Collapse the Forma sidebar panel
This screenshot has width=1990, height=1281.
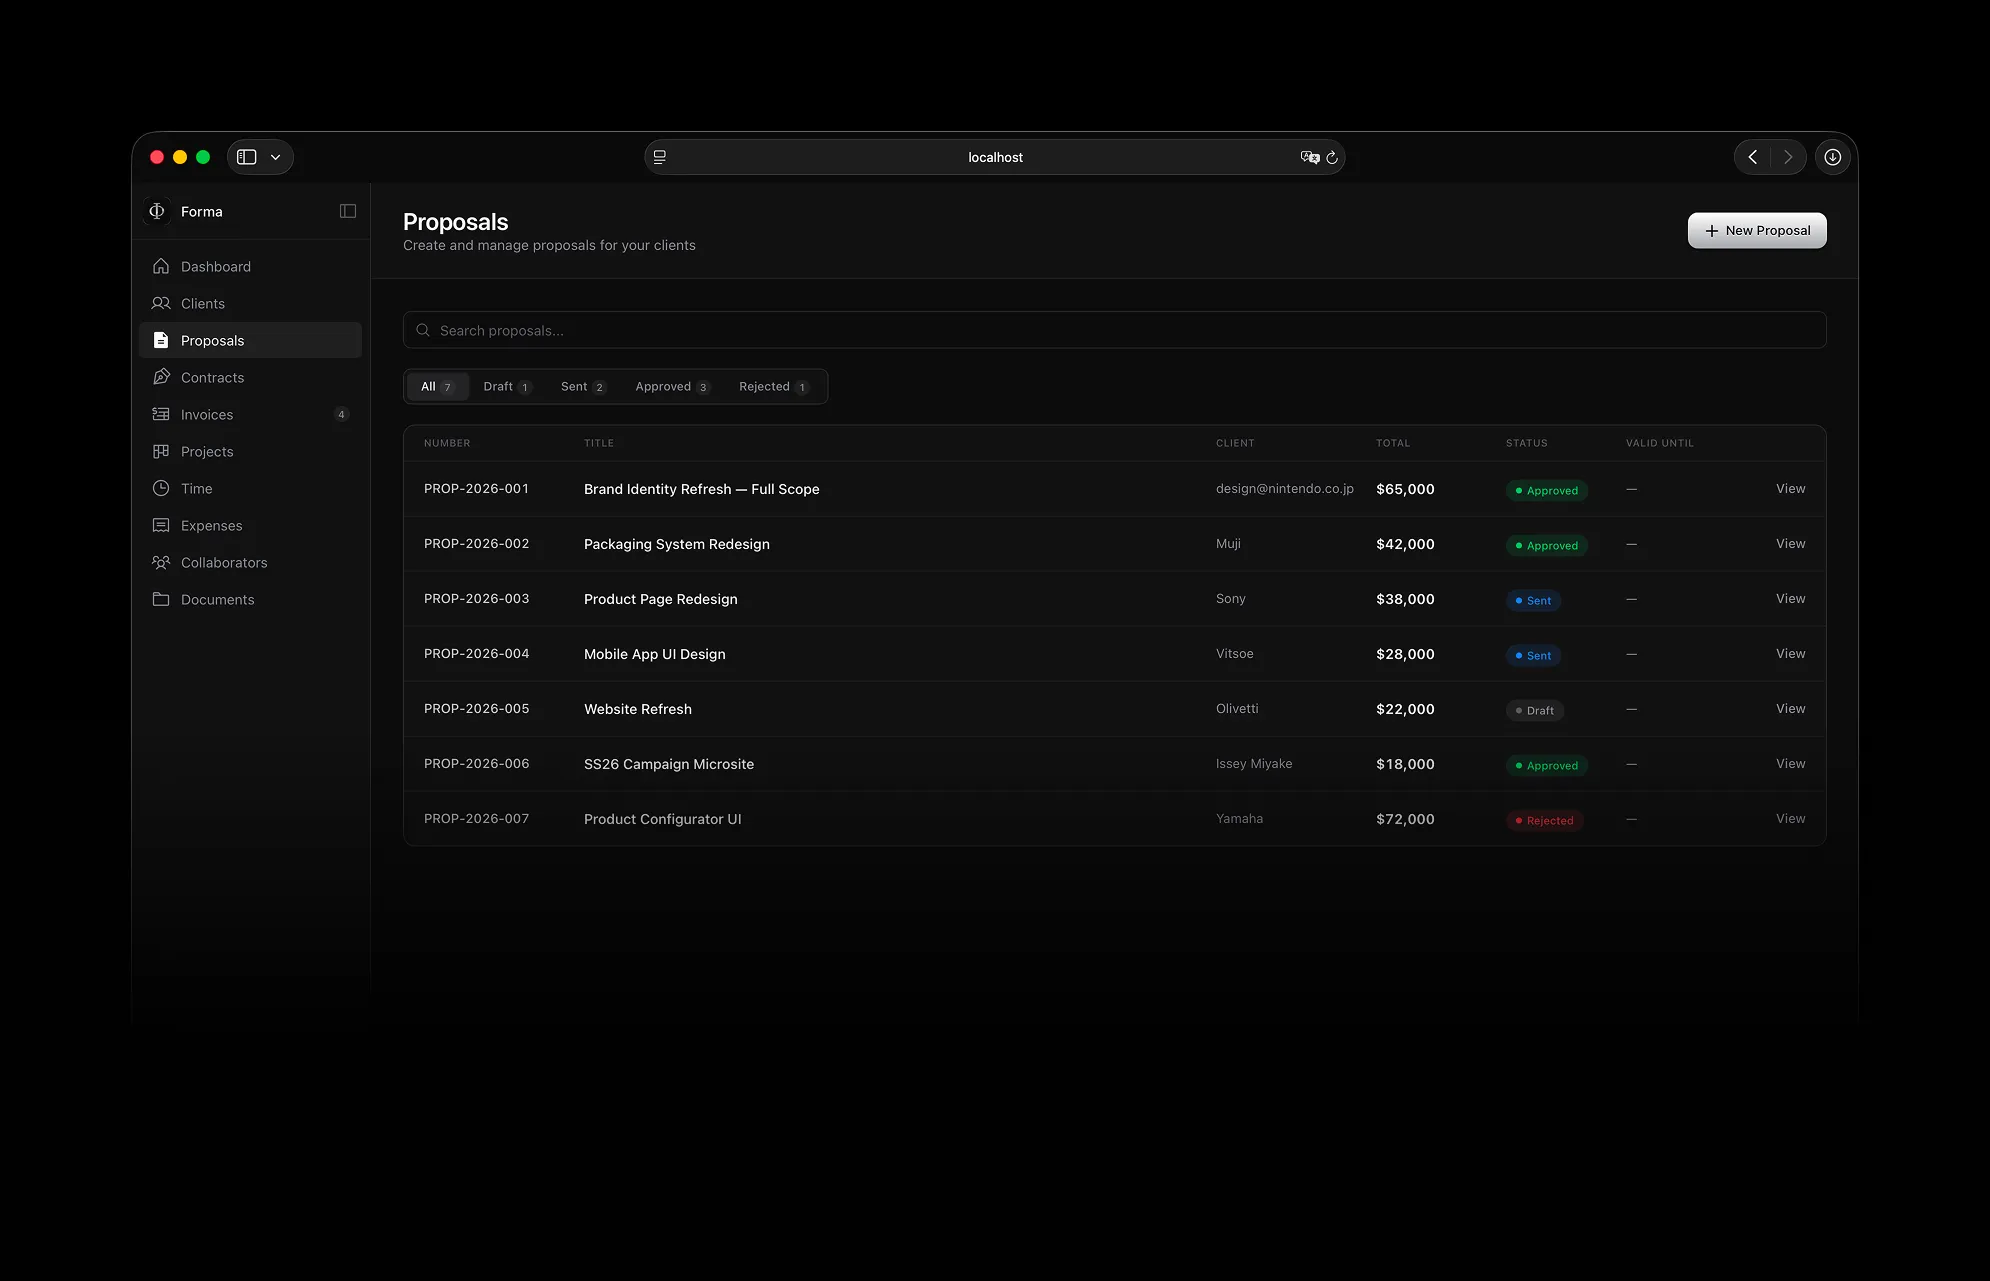tap(348, 211)
